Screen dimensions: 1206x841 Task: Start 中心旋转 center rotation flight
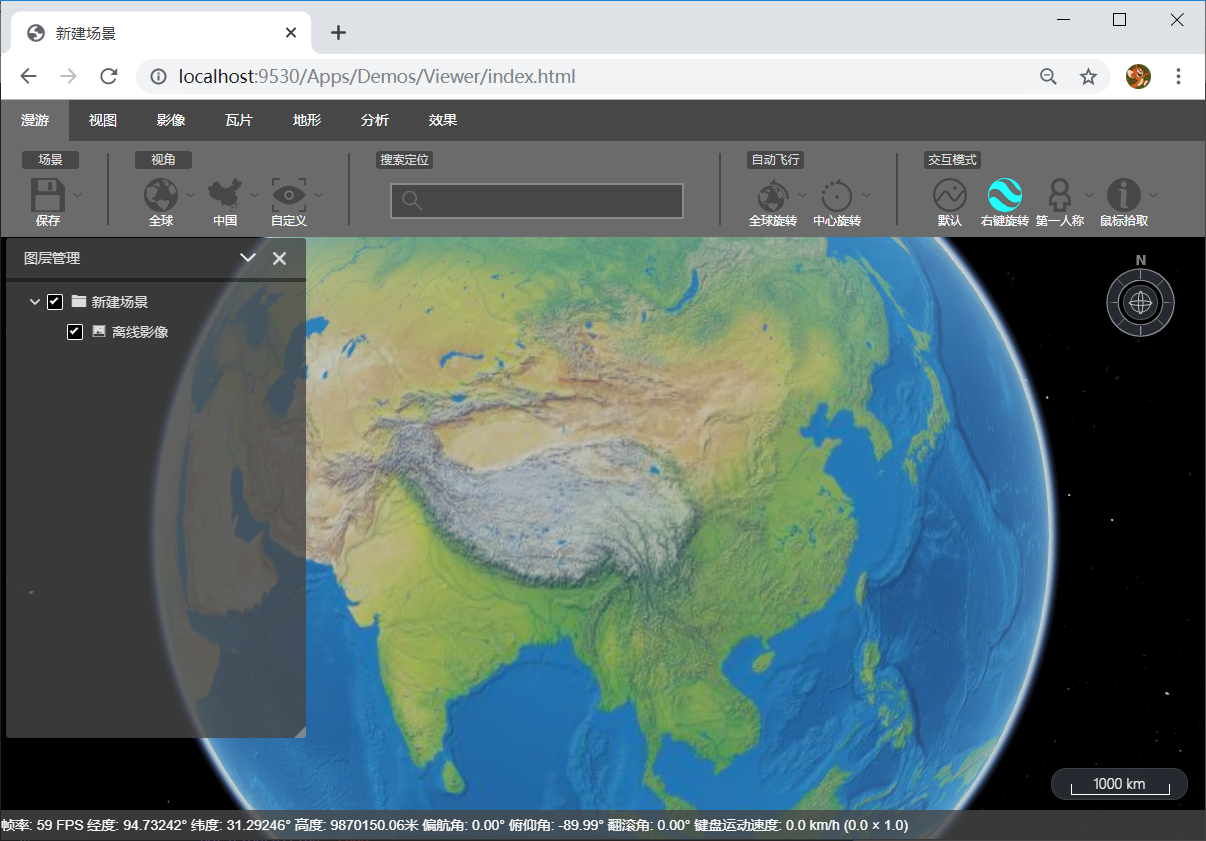[837, 195]
